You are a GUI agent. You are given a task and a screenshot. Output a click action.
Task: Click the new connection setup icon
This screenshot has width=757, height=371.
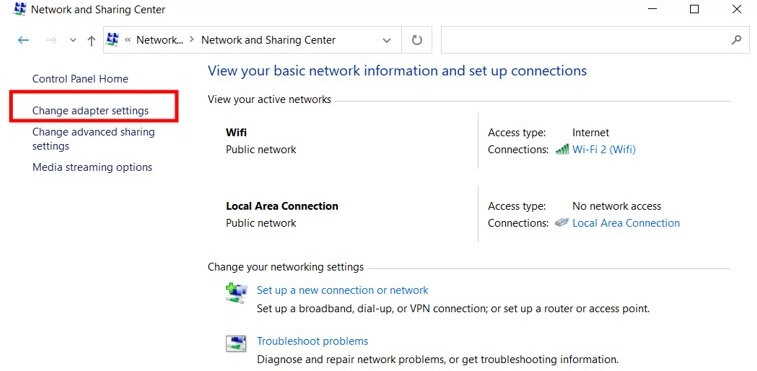coord(236,293)
